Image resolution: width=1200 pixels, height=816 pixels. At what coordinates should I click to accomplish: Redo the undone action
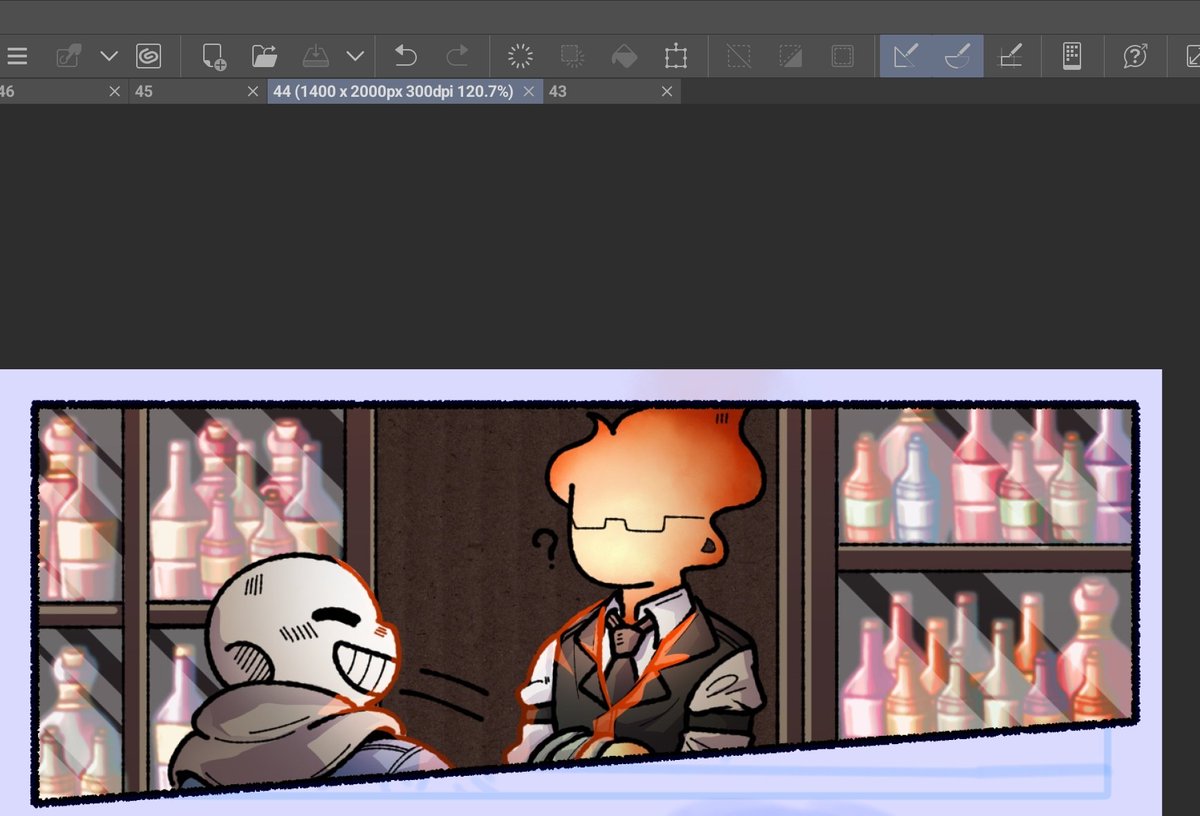coord(459,55)
